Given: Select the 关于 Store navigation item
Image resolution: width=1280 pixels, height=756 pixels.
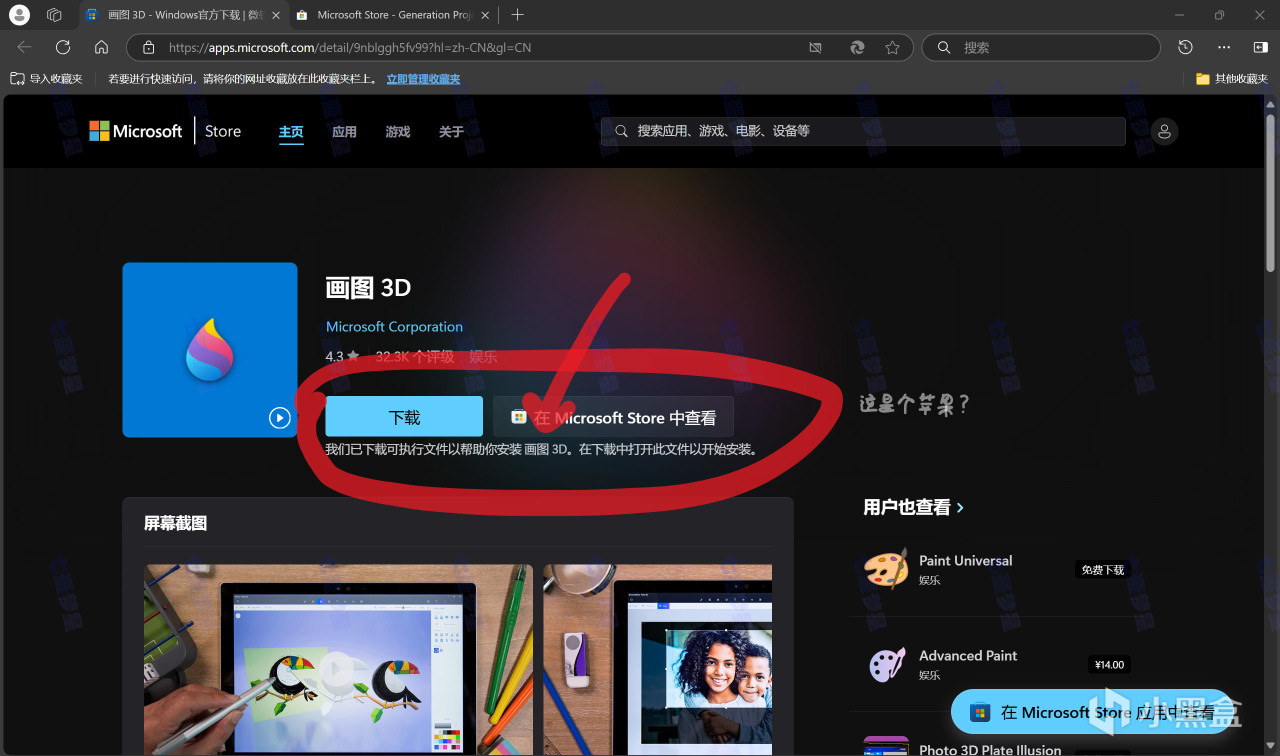Looking at the screenshot, I should tap(451, 131).
